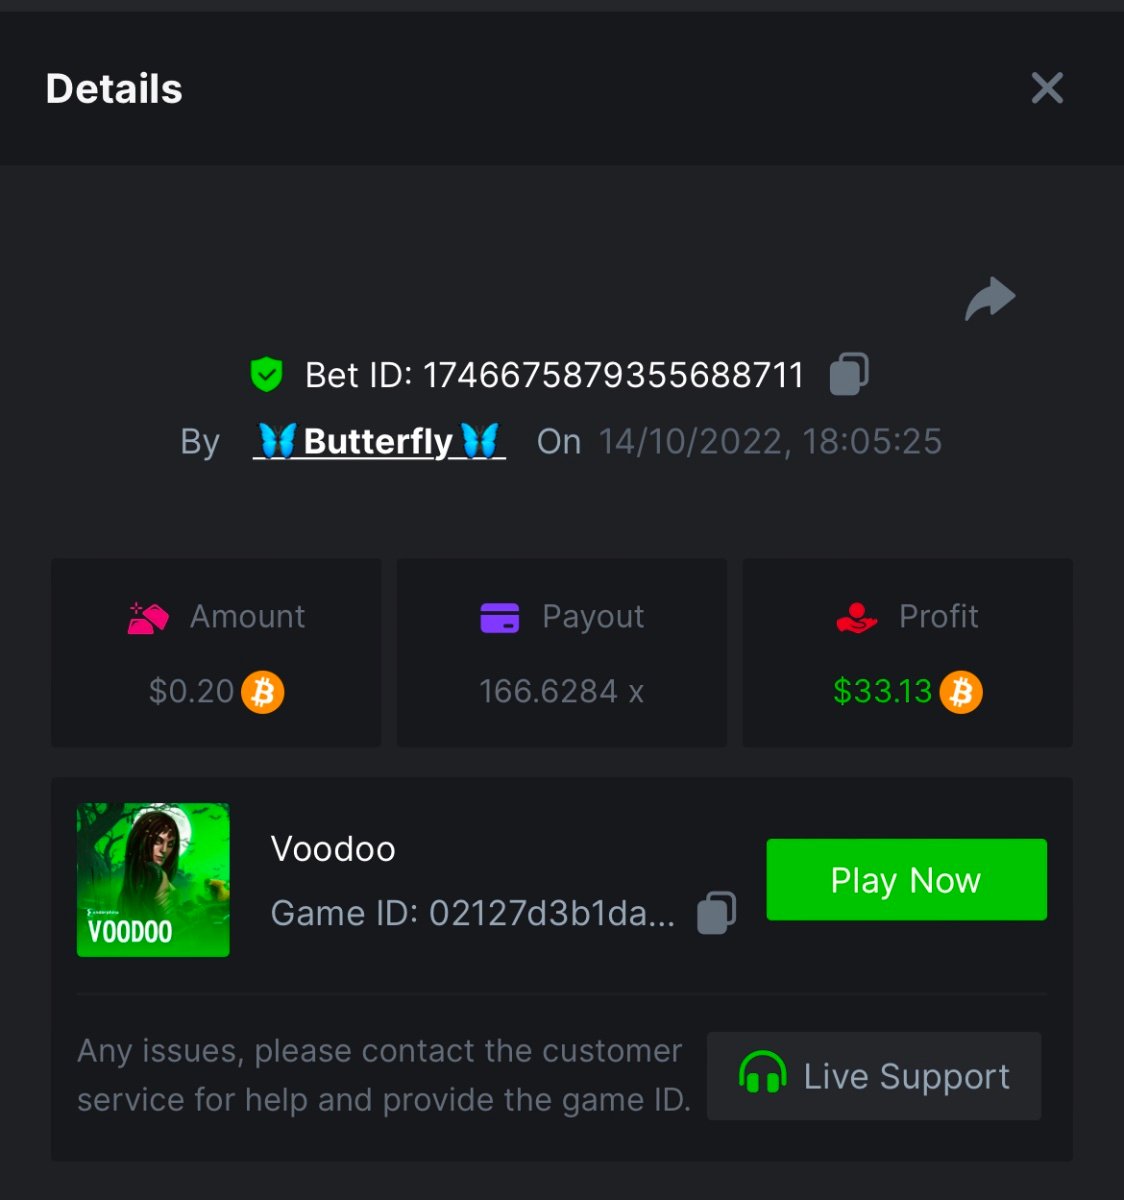Click the share arrow icon

(990, 298)
